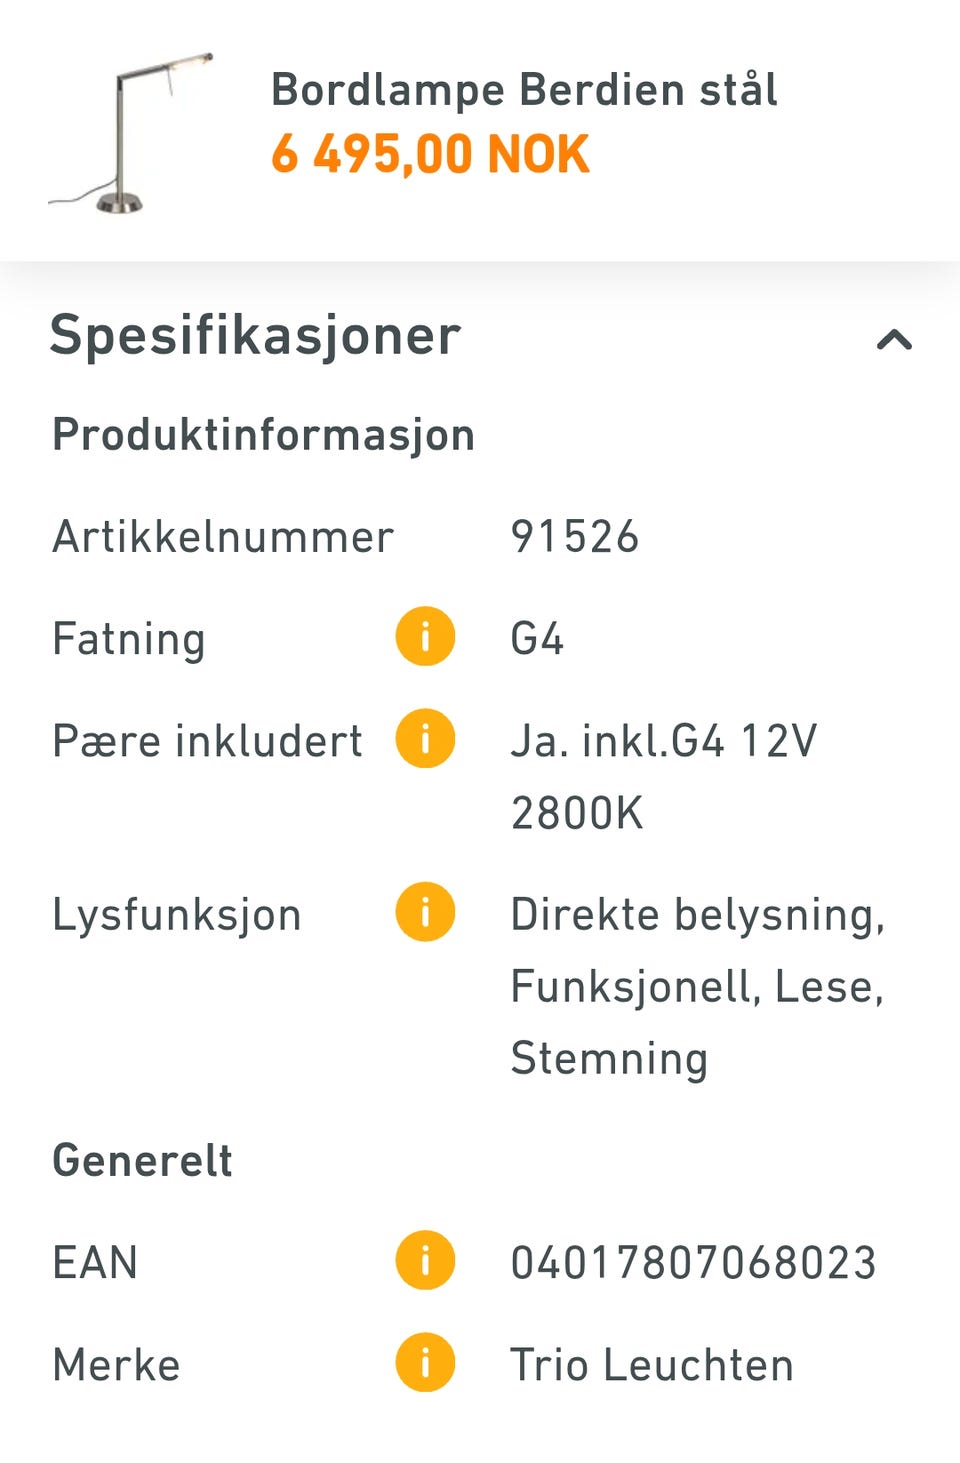The image size is (960, 1463).
Task: Select the article number 91526
Action: coord(574,537)
